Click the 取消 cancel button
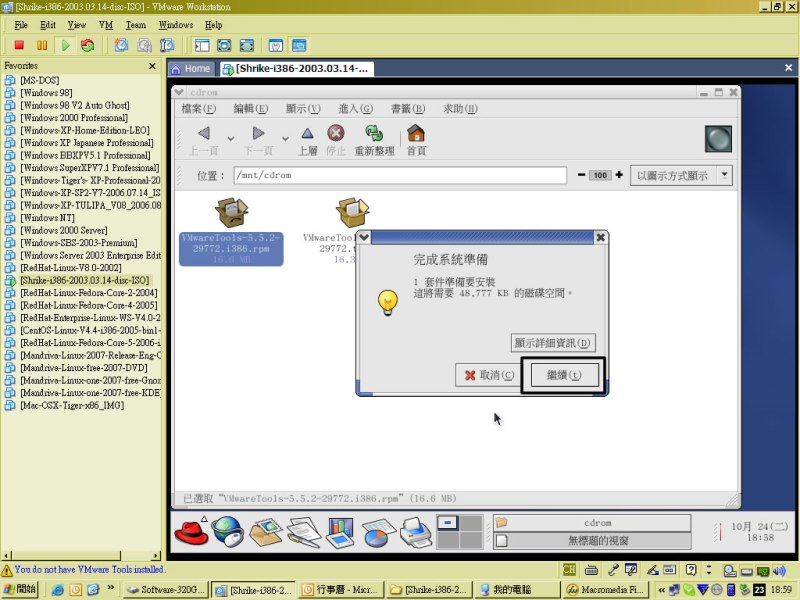The image size is (800, 600). coord(488,375)
